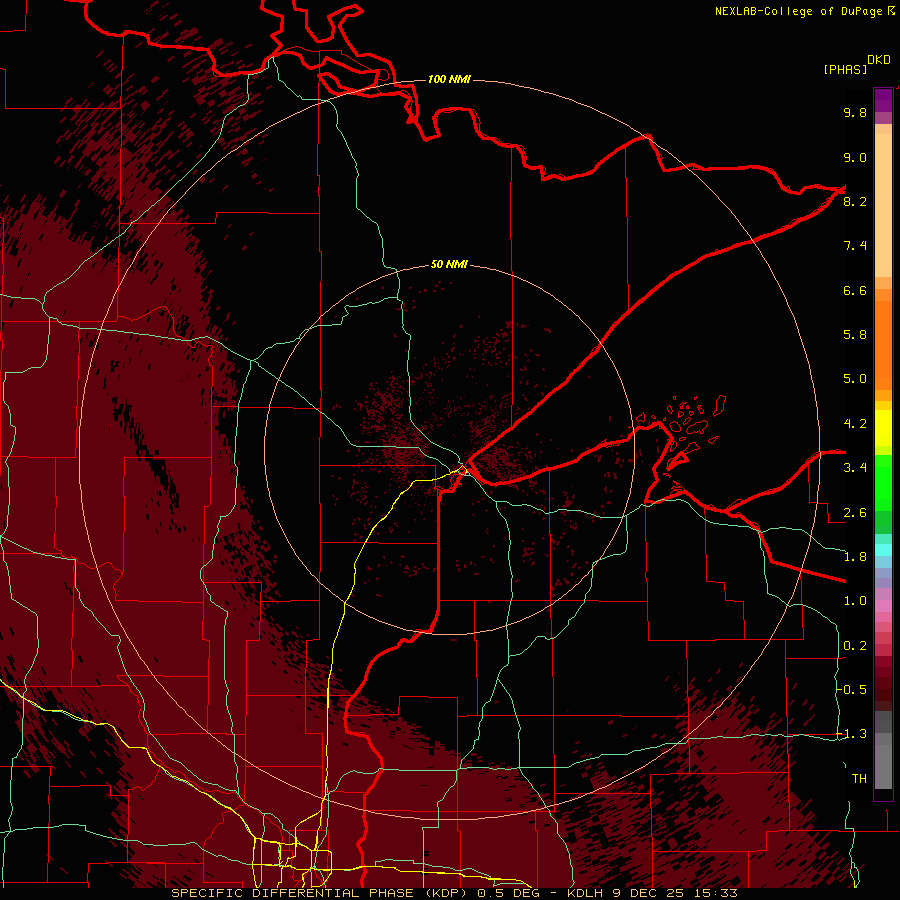Image resolution: width=900 pixels, height=900 pixels.
Task: Click the 0.2 scale value
Action: pyautogui.click(x=855, y=646)
